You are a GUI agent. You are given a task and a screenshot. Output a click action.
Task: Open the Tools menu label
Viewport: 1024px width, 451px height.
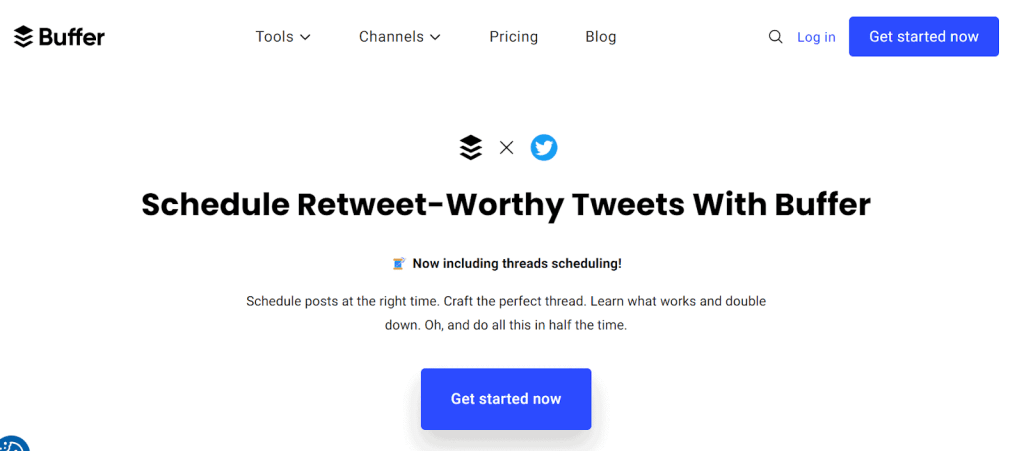coord(274,37)
